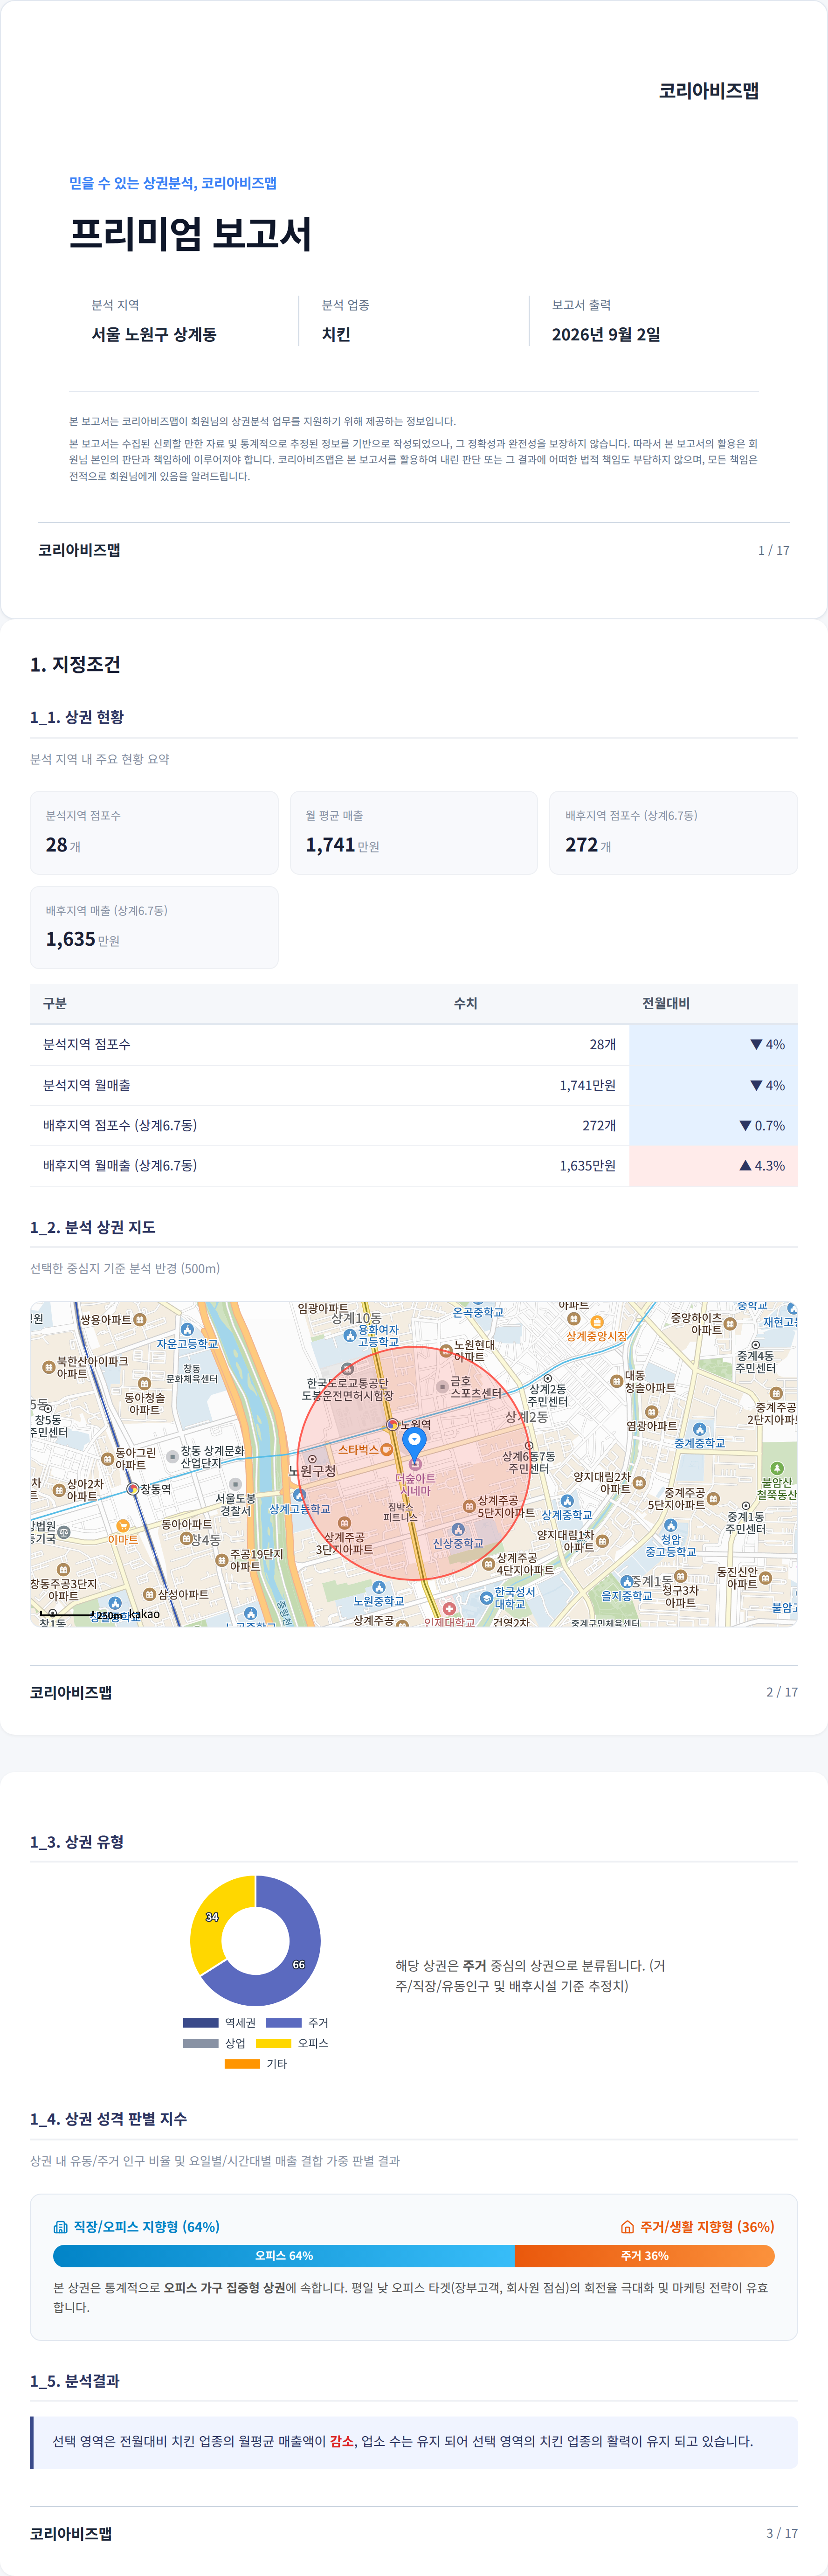Click the 3 / 17 page number
This screenshot has height=2576, width=828.
tap(782, 2533)
